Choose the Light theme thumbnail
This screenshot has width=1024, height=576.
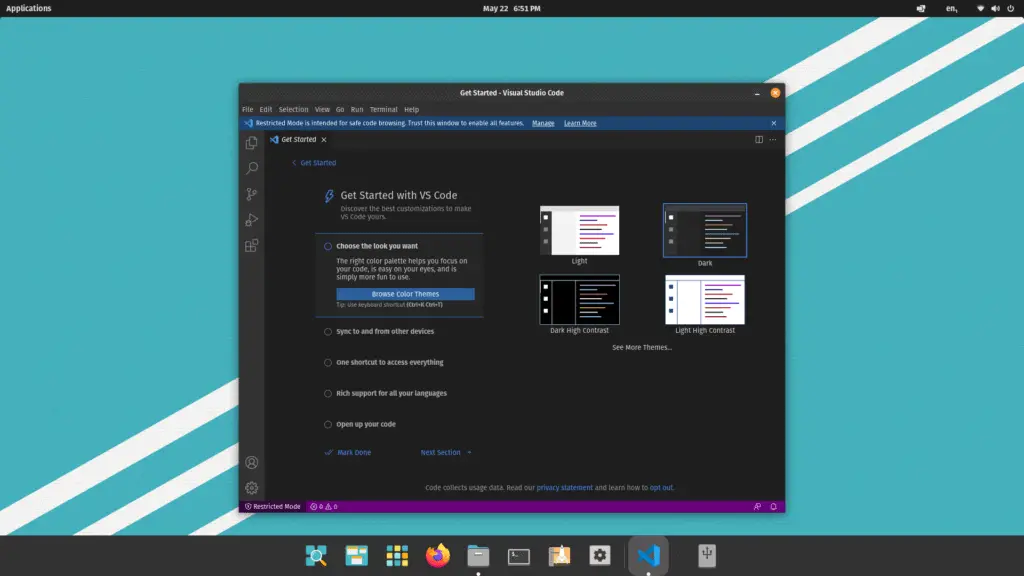click(579, 231)
